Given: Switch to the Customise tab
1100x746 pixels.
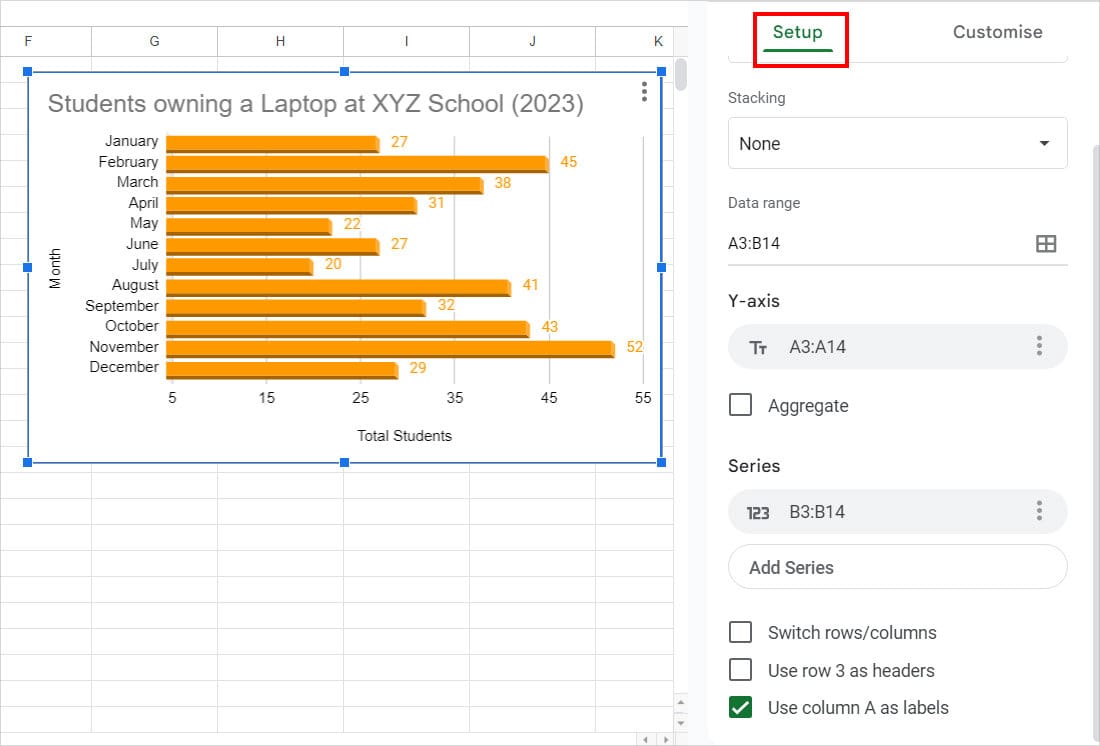Looking at the screenshot, I should (996, 32).
